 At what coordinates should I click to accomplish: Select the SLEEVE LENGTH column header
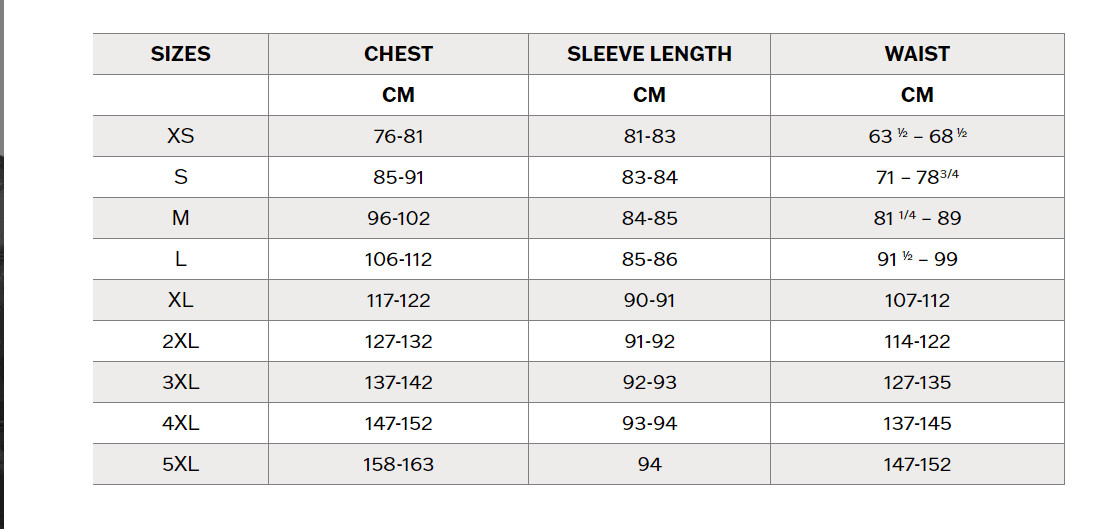[649, 54]
